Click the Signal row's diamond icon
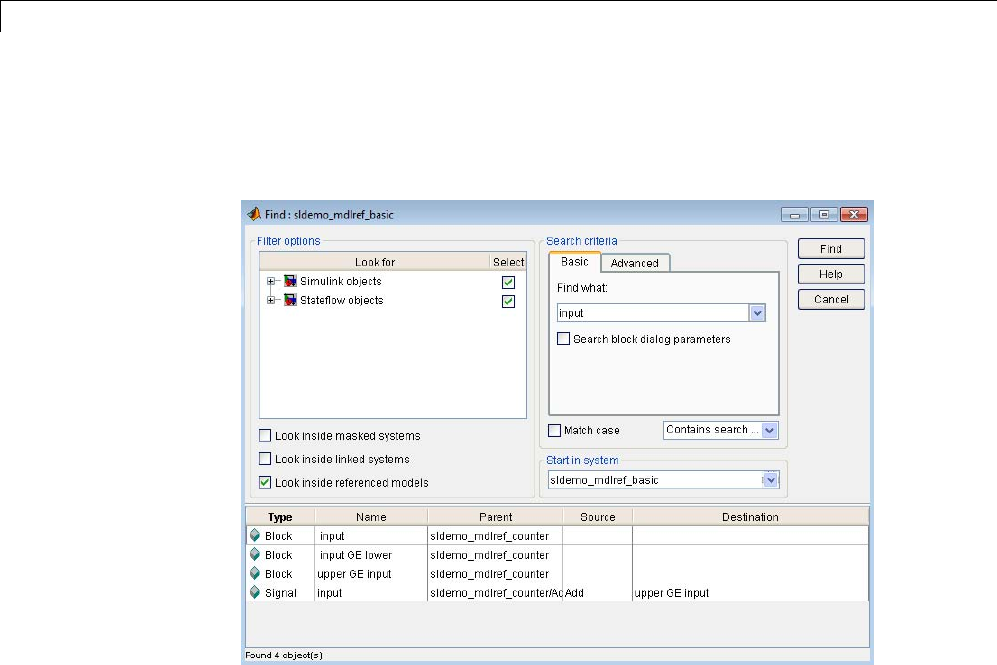 [255, 593]
